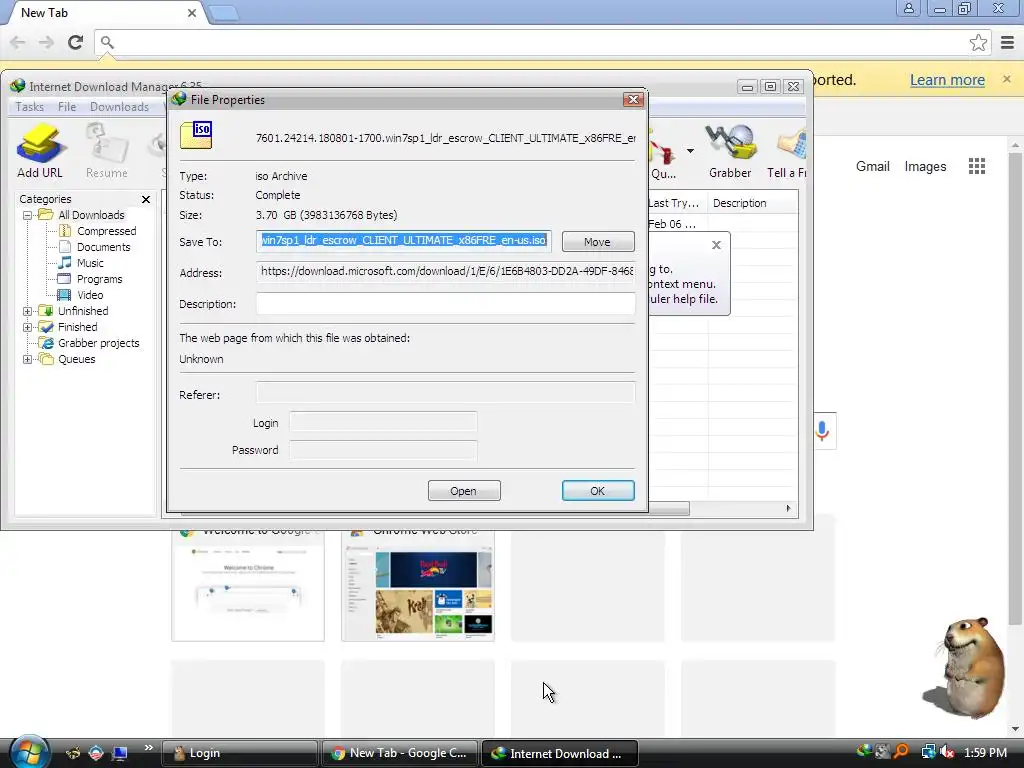Click the voice search microphone icon

pyautogui.click(x=822, y=431)
